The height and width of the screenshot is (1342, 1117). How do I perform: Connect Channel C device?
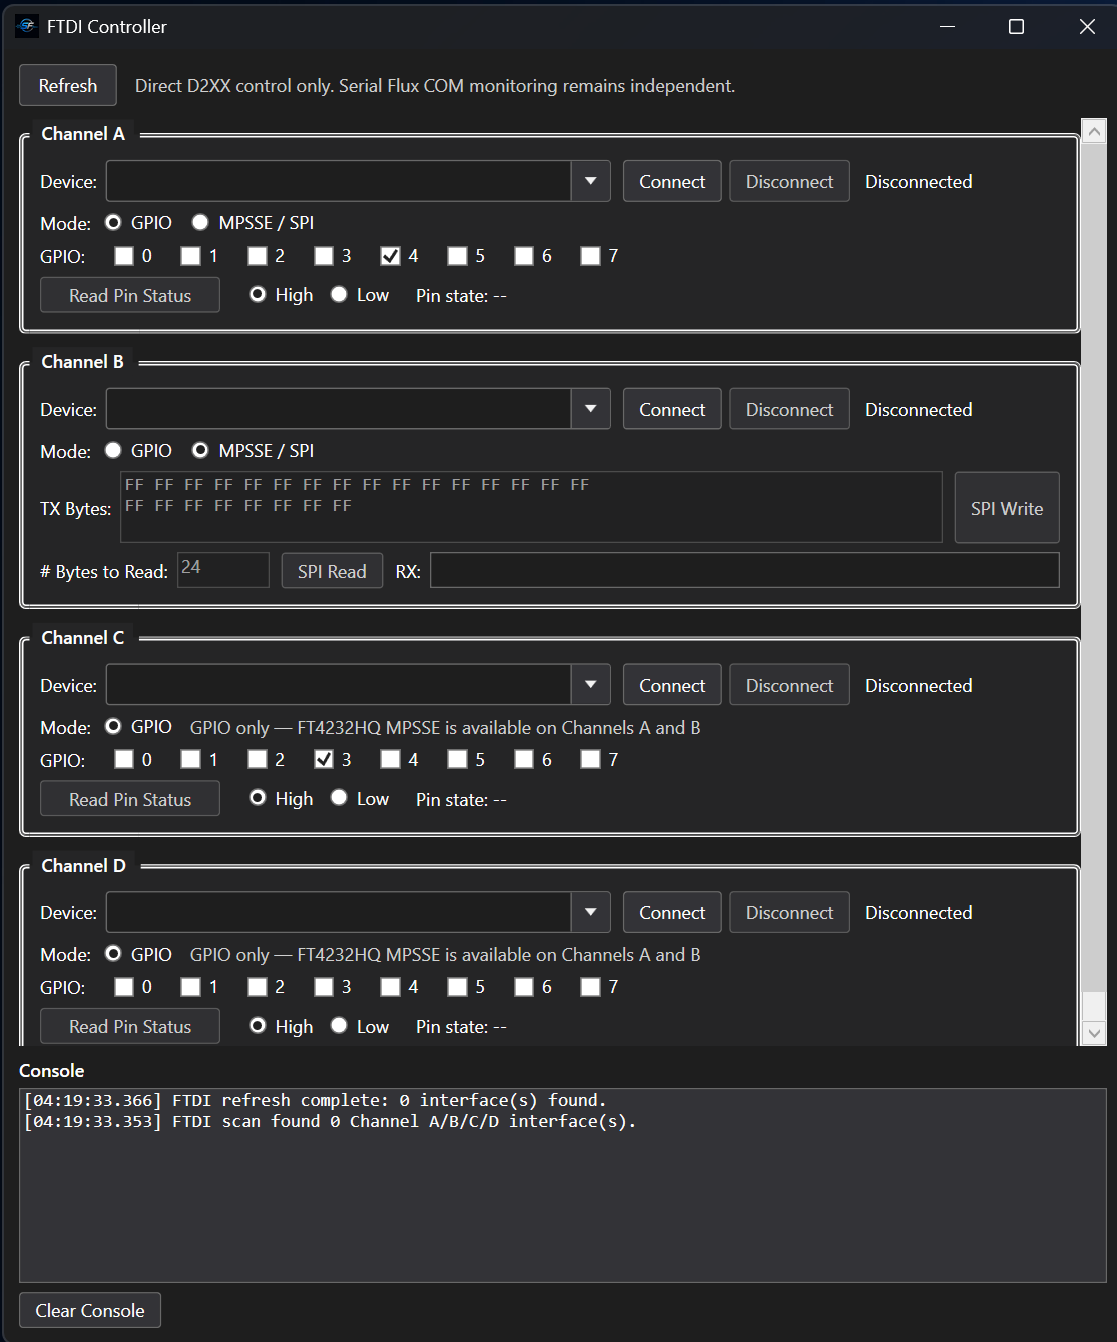[x=672, y=685]
